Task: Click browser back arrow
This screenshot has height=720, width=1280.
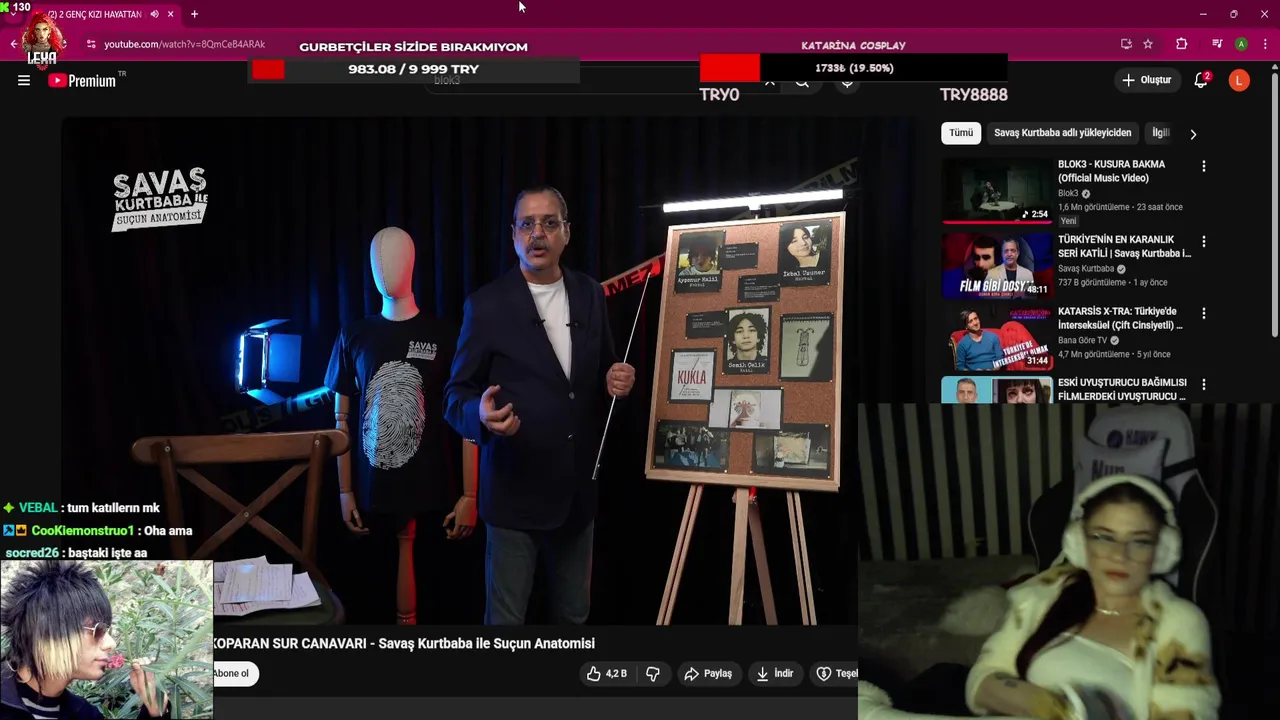Action: point(13,44)
